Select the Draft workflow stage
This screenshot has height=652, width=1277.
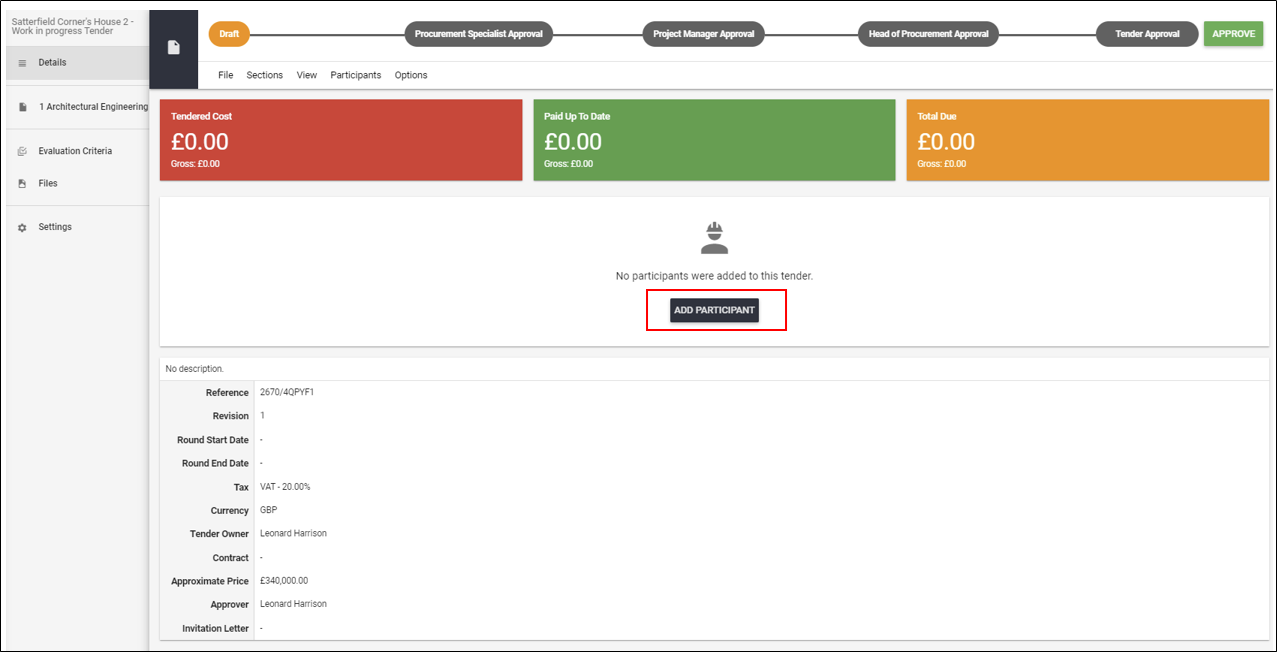coord(229,34)
